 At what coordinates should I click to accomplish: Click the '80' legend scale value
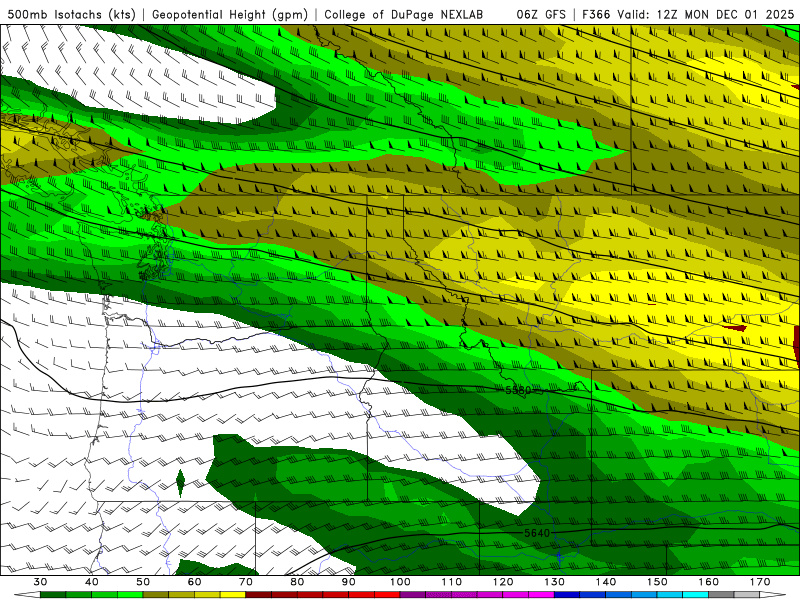click(x=297, y=582)
